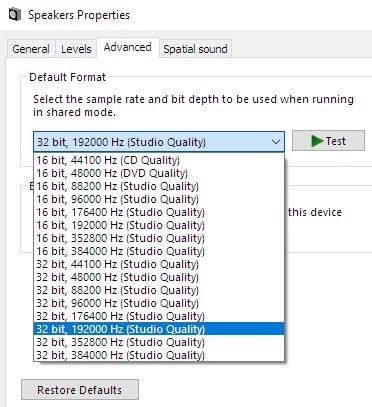Pick 16 bit, 352800 Hz option
The width and height of the screenshot is (372, 407).
pos(159,238)
